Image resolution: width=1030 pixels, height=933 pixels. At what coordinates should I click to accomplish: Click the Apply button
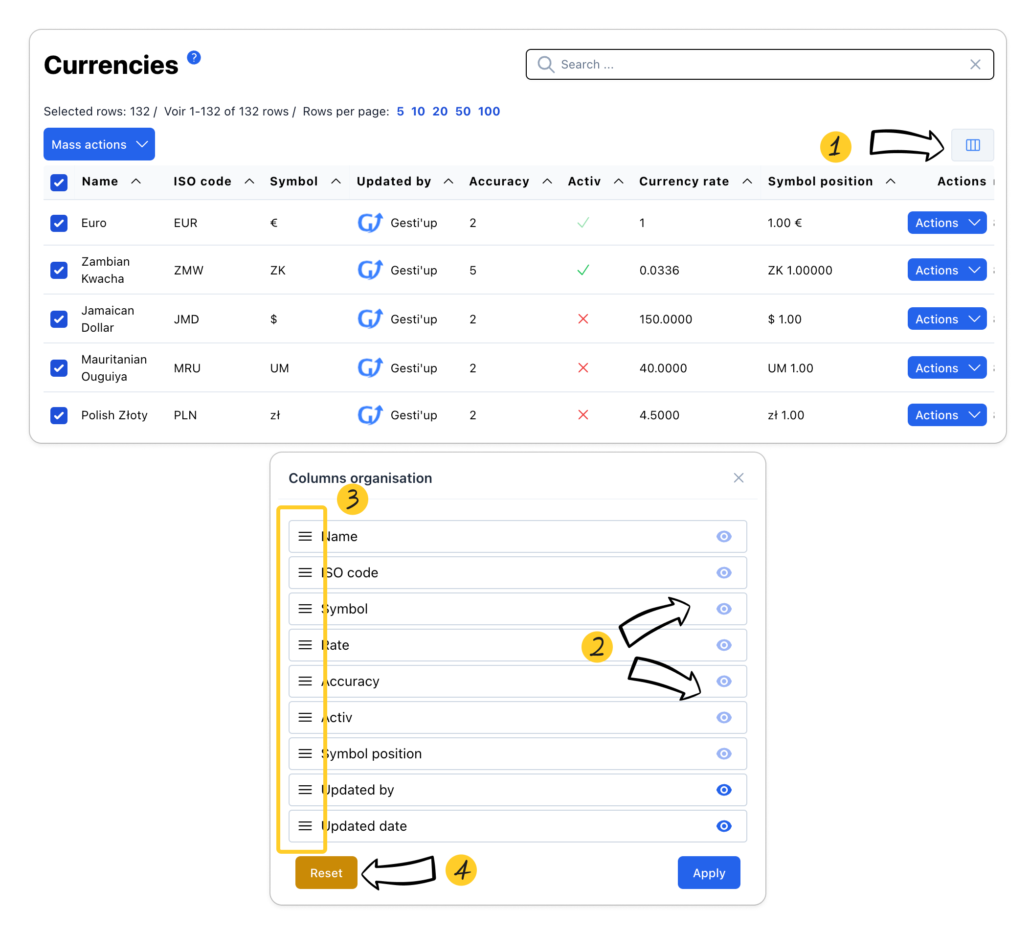click(708, 873)
